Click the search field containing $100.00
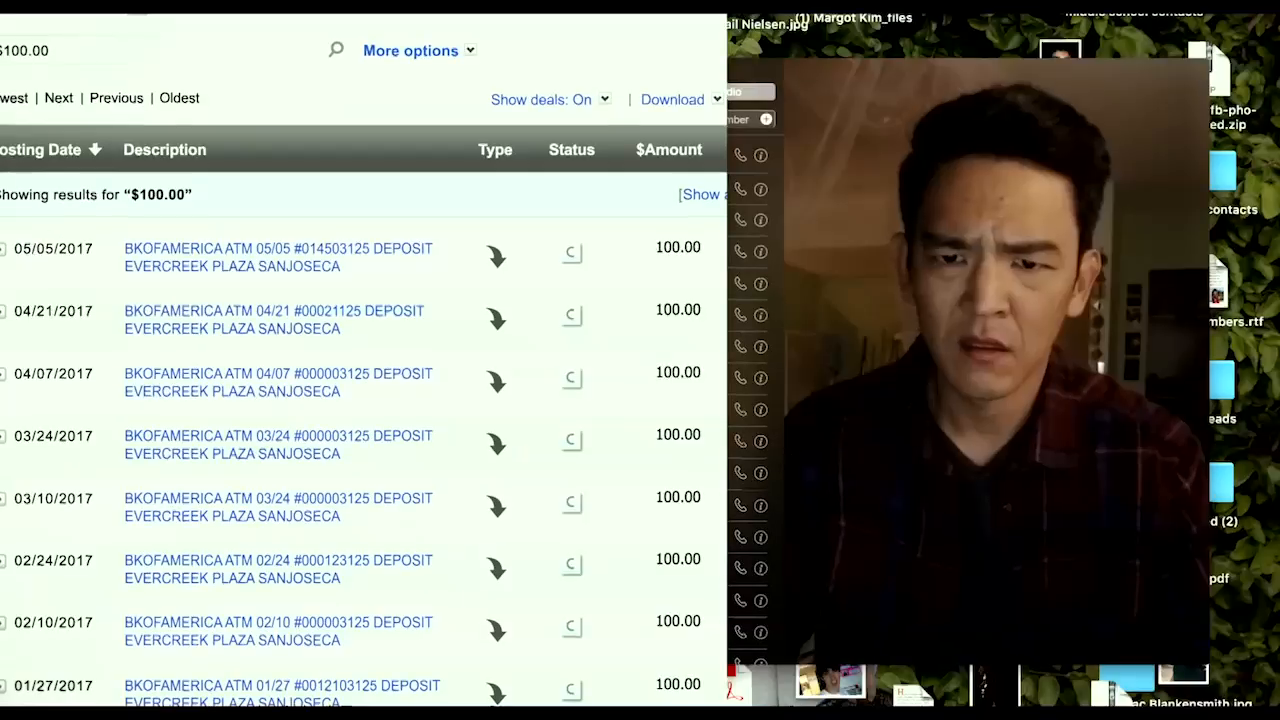Viewport: 1280px width, 720px height. (x=160, y=50)
